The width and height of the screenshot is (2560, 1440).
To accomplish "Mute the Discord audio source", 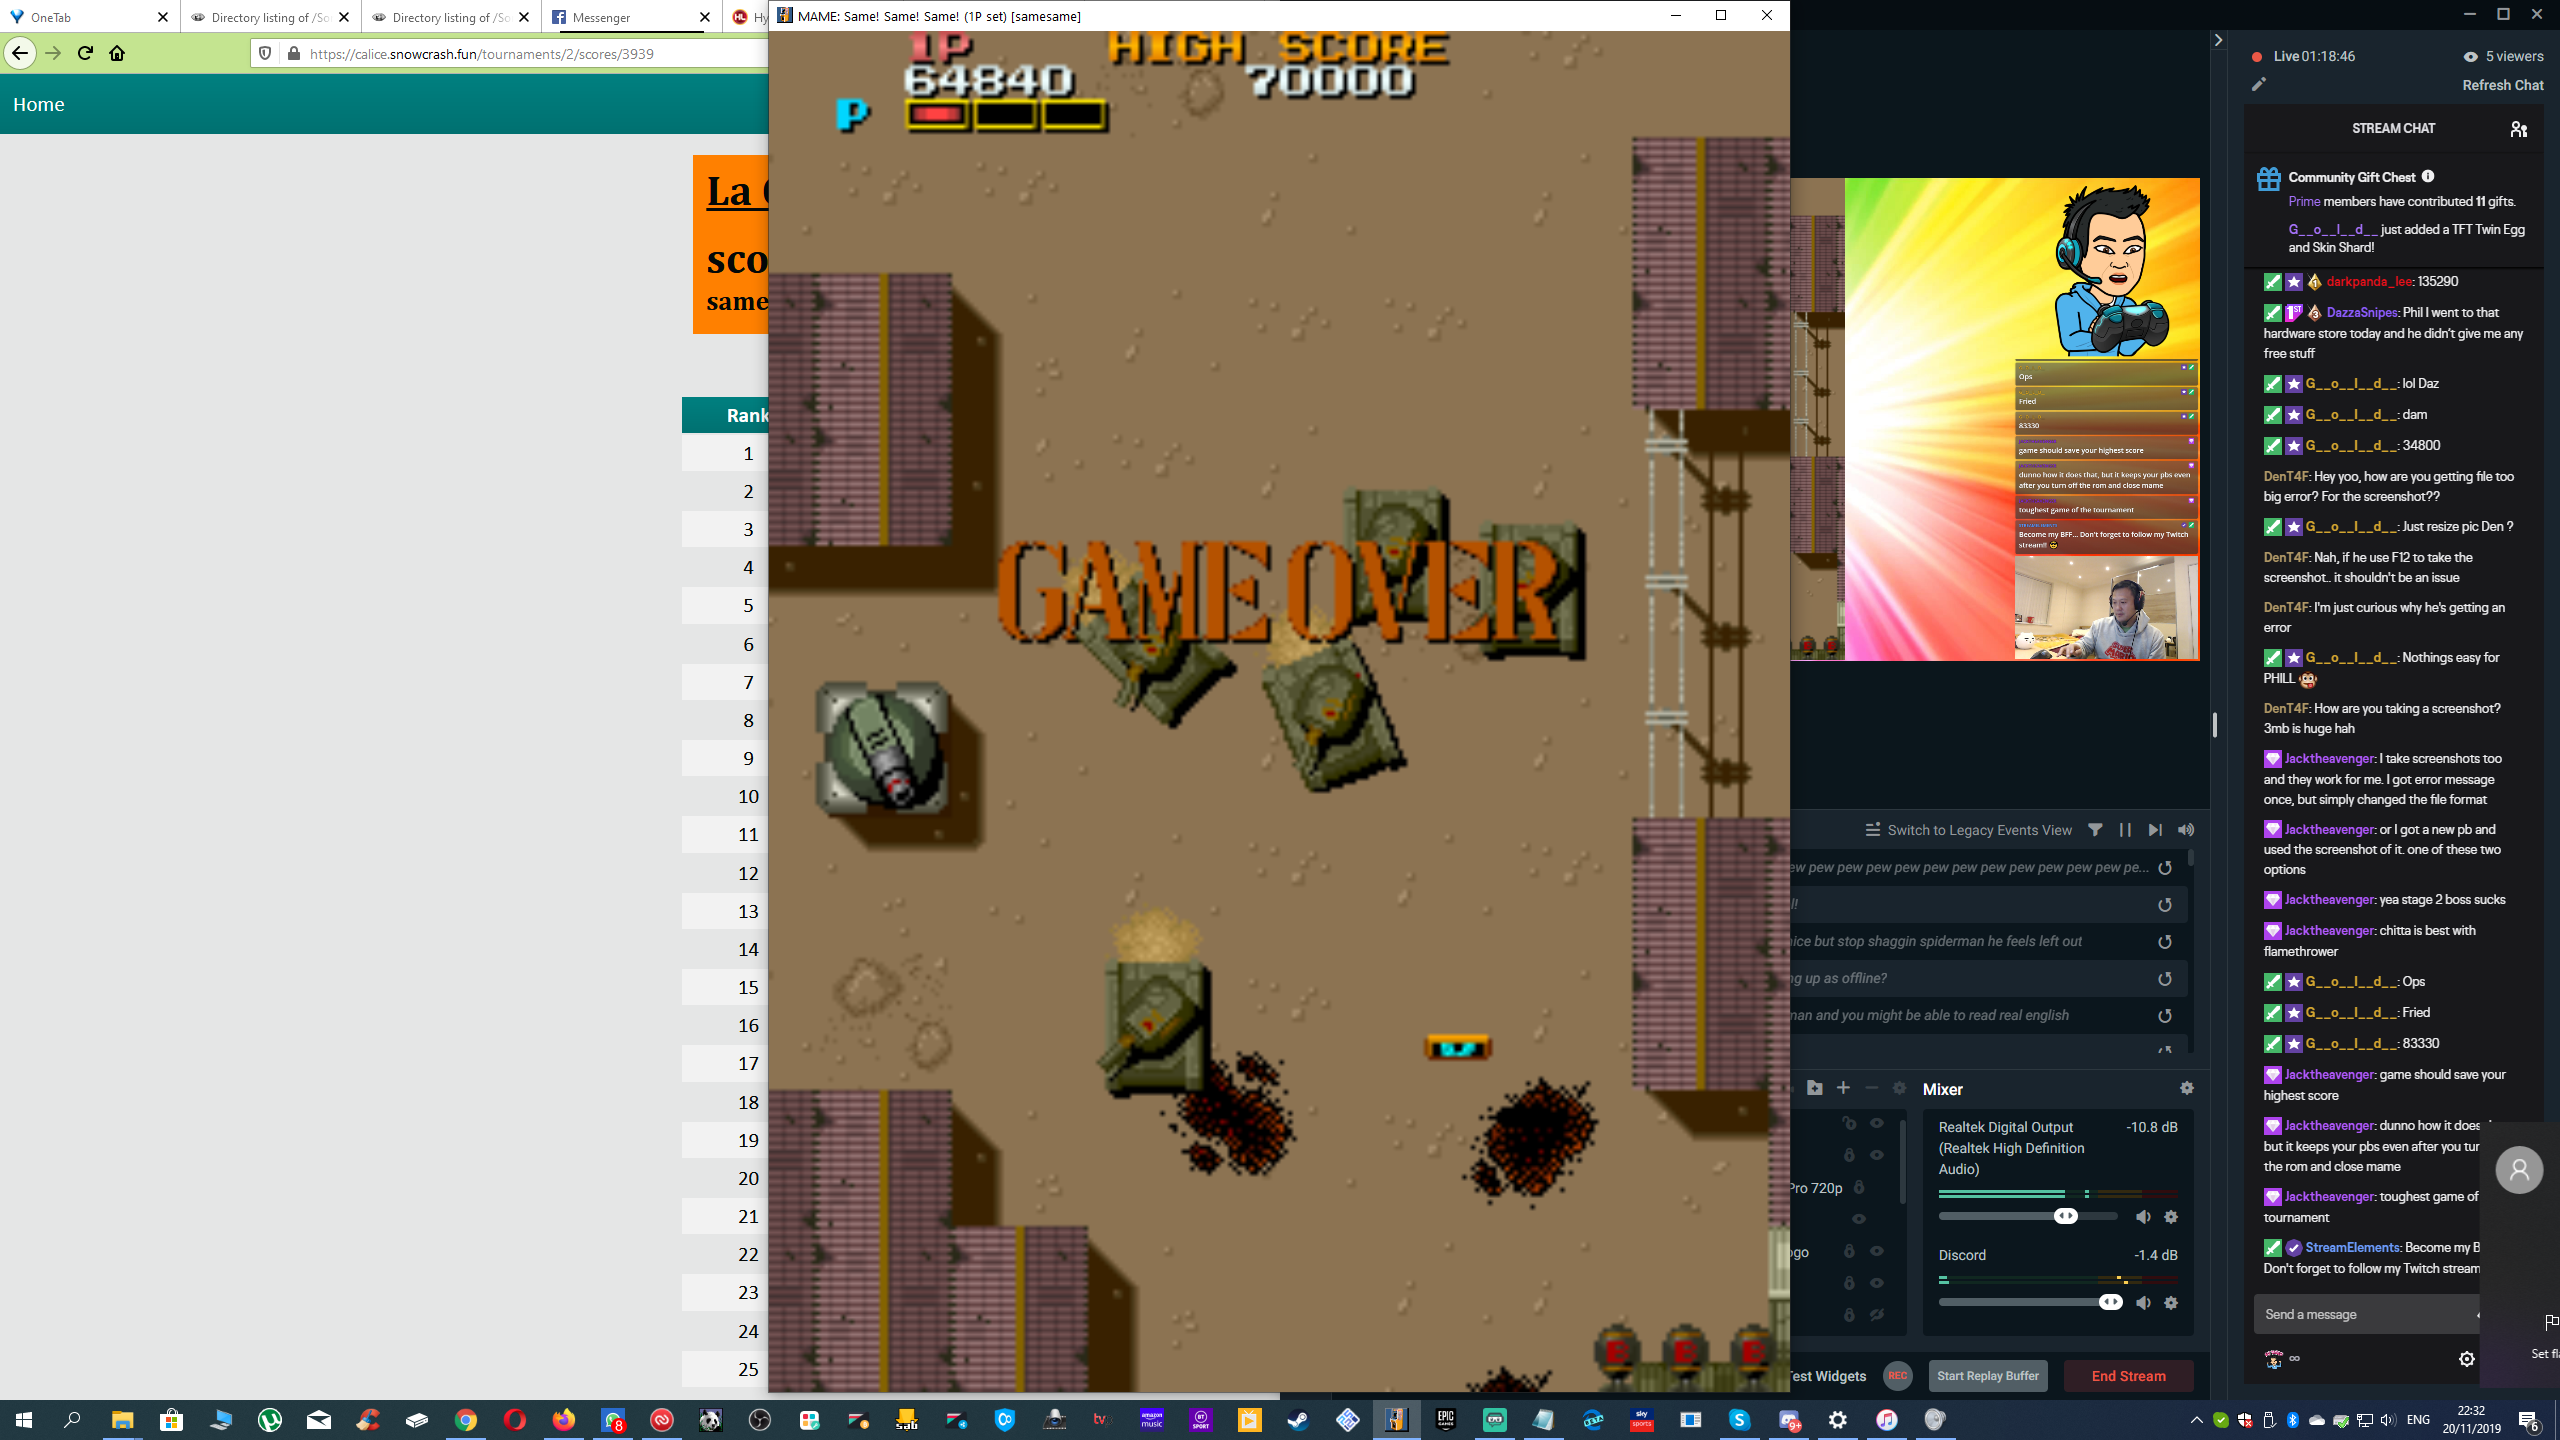I will [x=2143, y=1303].
